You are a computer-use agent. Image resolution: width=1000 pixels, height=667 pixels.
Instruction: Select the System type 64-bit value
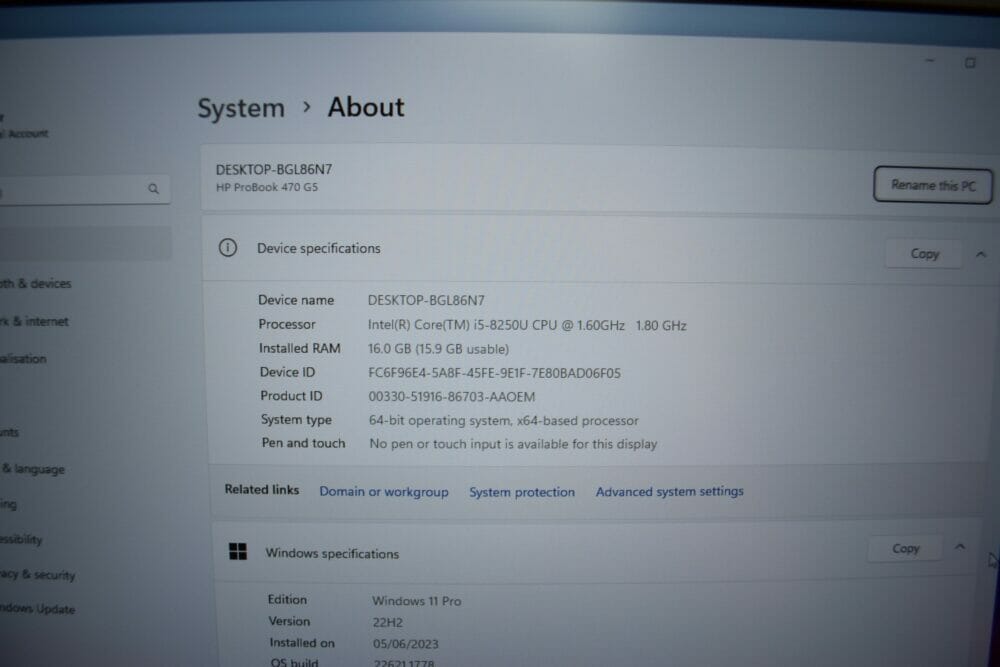[503, 421]
